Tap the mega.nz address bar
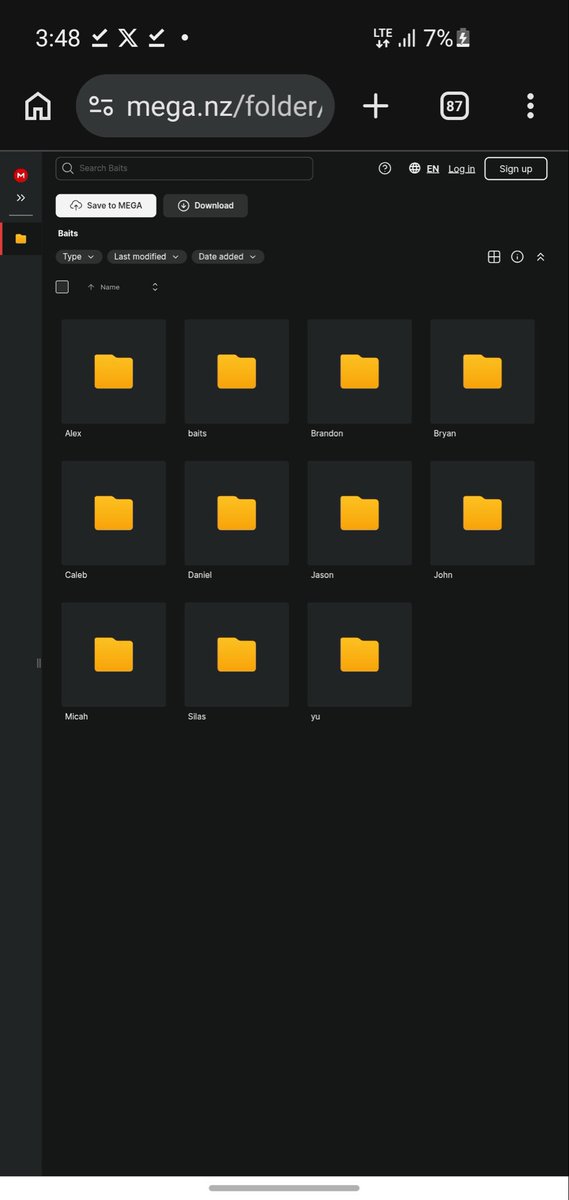Screen dimensions: 569x1200 coord(205,106)
